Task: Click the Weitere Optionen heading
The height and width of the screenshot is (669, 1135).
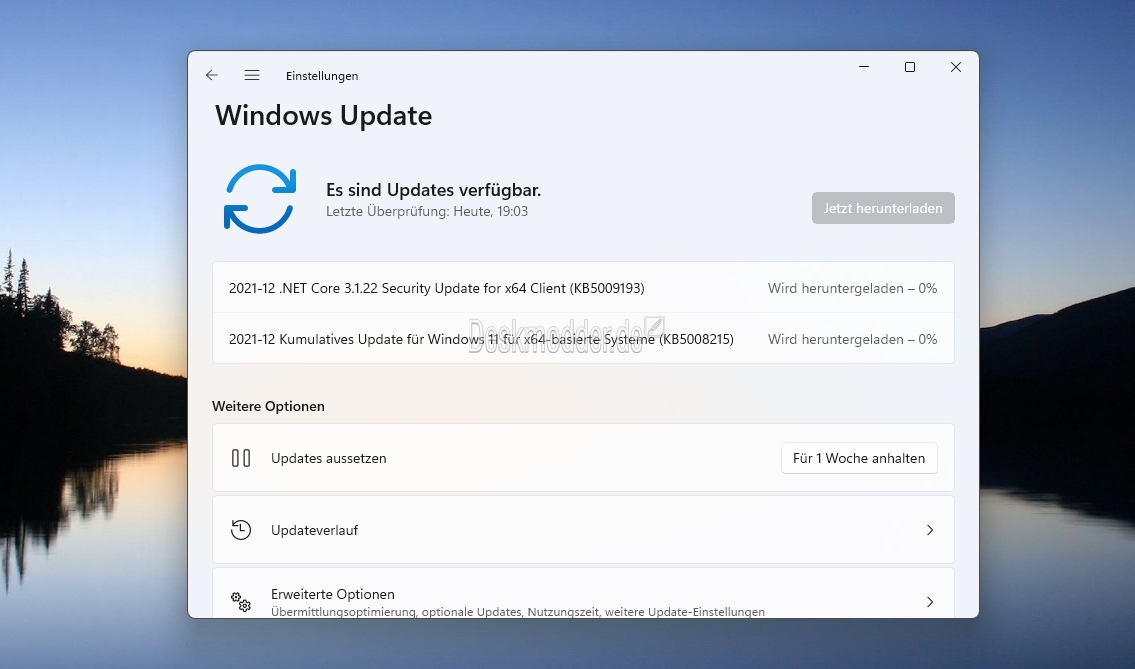Action: tap(269, 406)
